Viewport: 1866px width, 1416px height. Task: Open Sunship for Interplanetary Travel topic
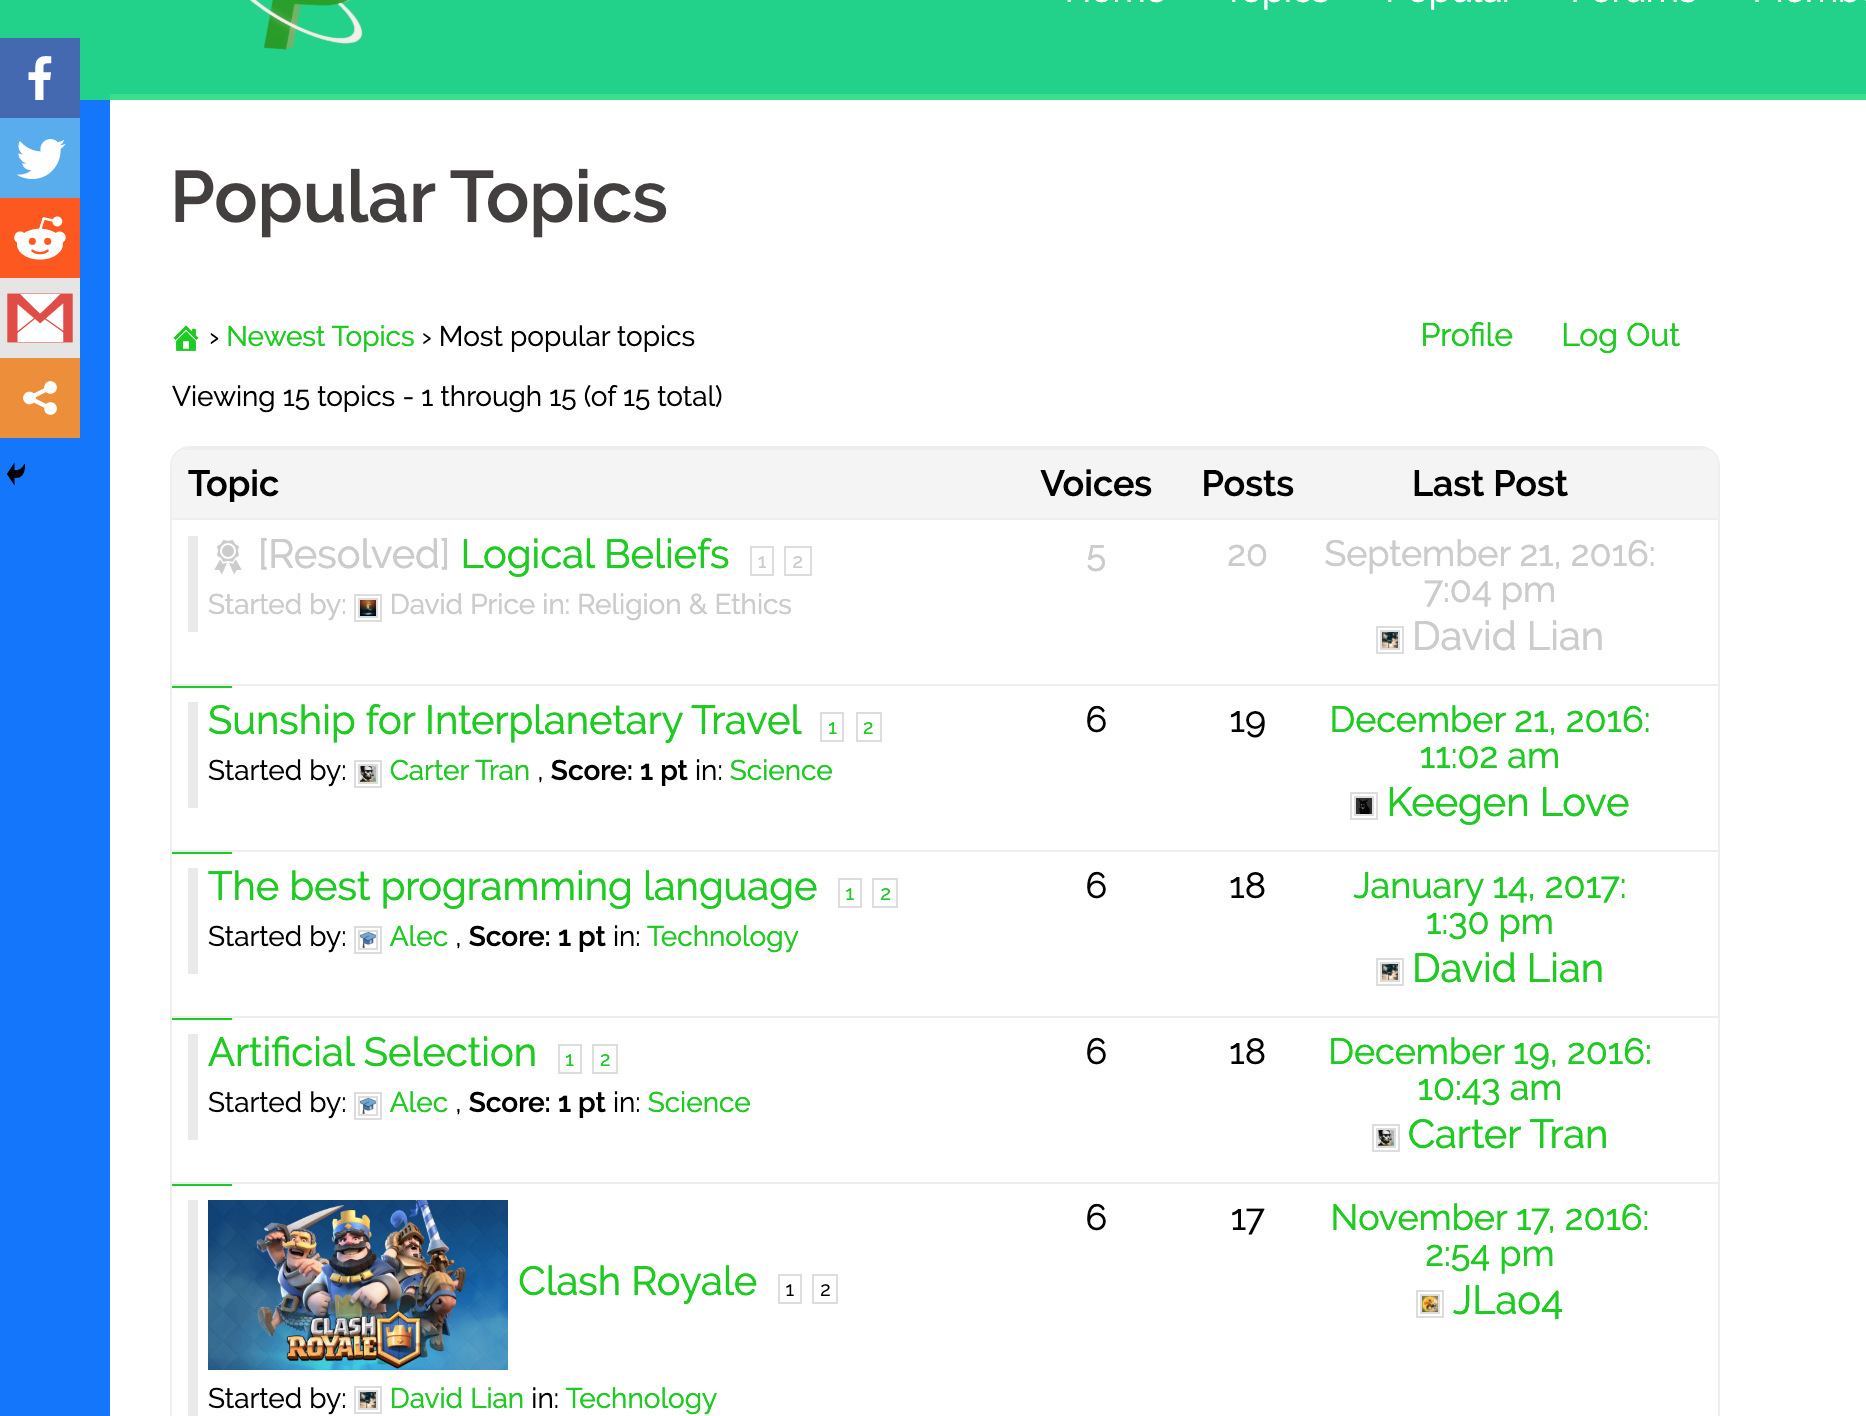click(x=504, y=721)
